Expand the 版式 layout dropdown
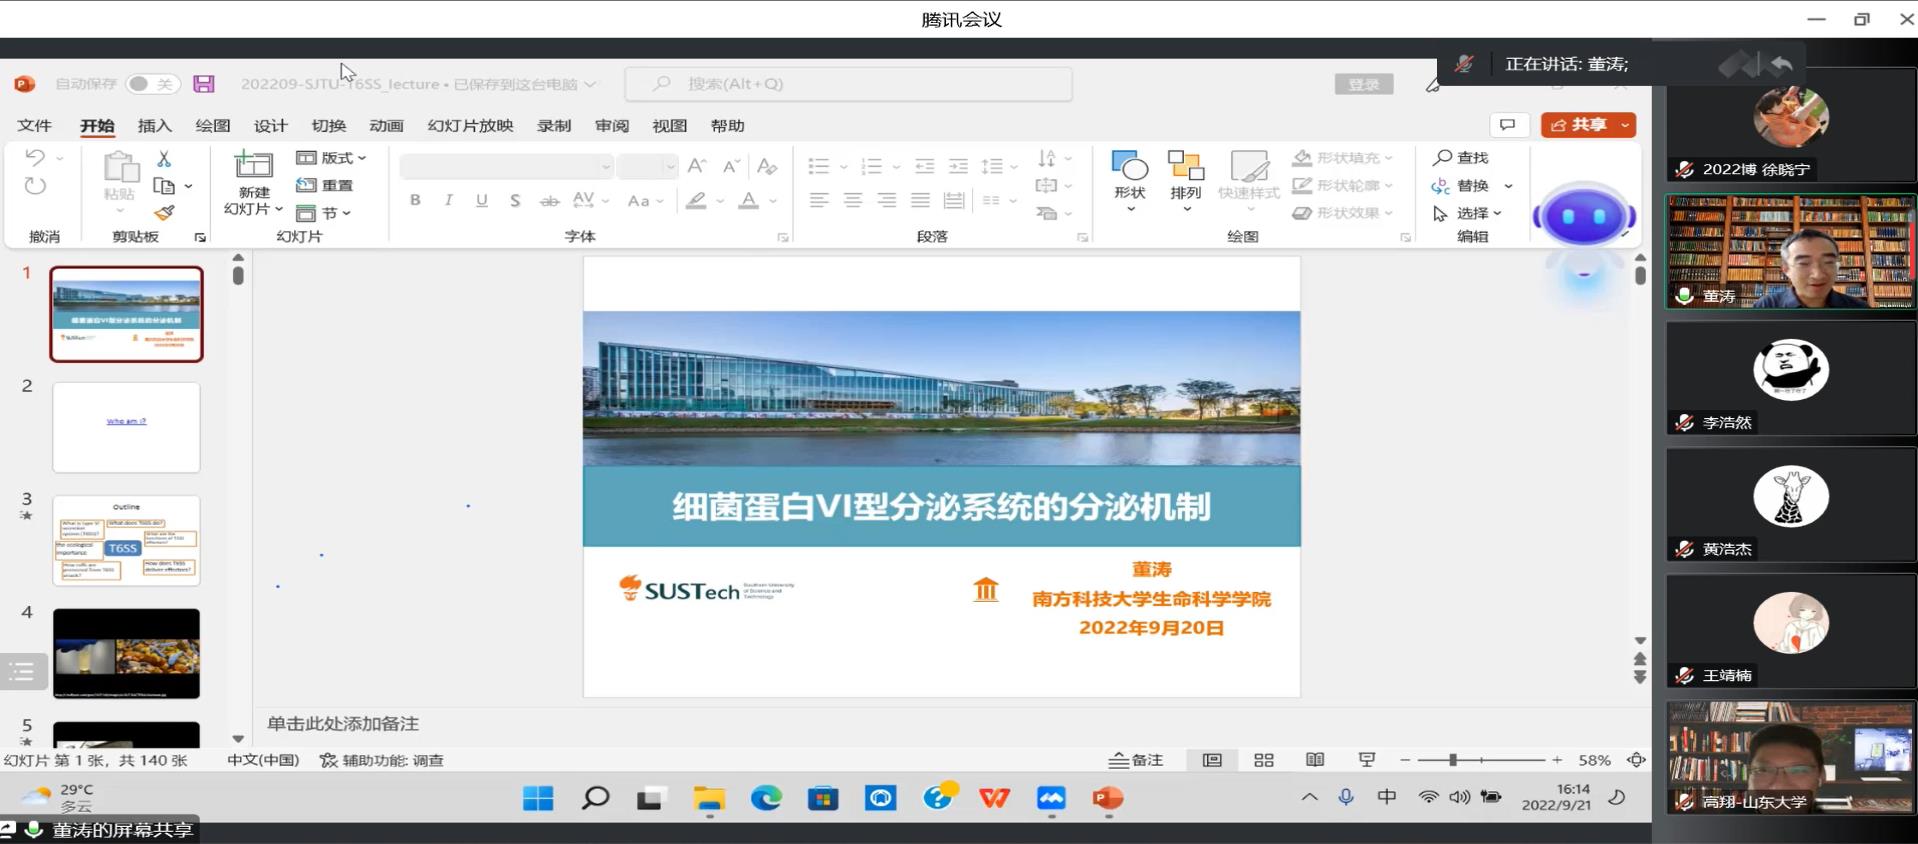 (x=332, y=158)
